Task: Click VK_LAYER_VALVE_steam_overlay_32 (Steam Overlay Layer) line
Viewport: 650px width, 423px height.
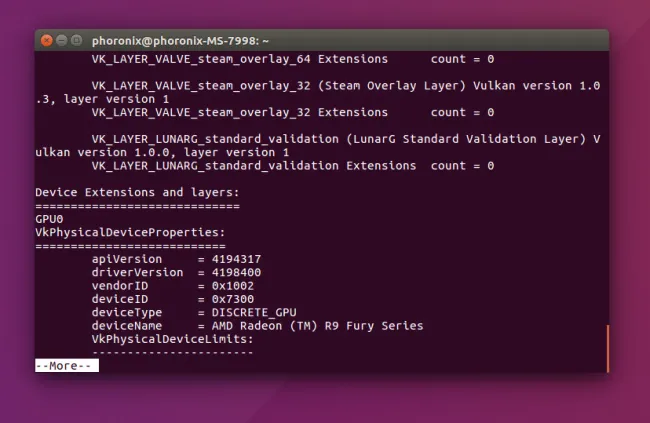Action: [x=346, y=86]
